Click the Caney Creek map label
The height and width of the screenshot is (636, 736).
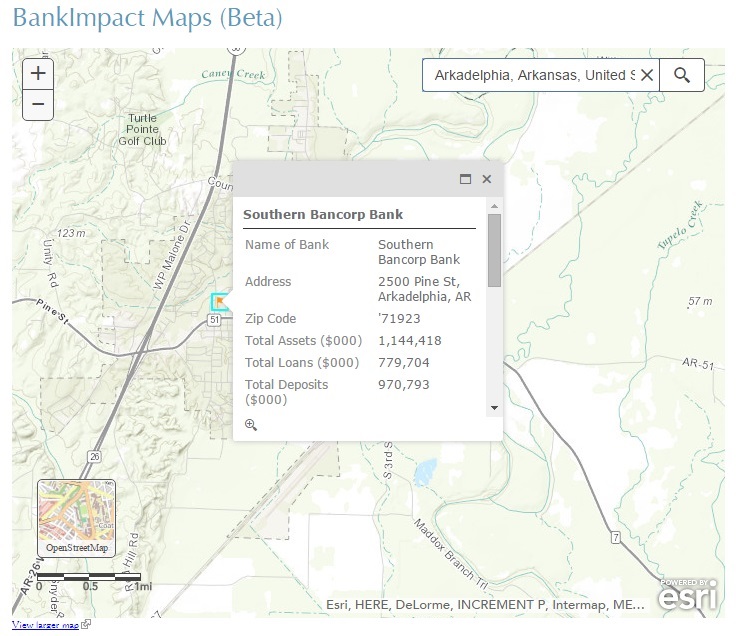(x=233, y=74)
